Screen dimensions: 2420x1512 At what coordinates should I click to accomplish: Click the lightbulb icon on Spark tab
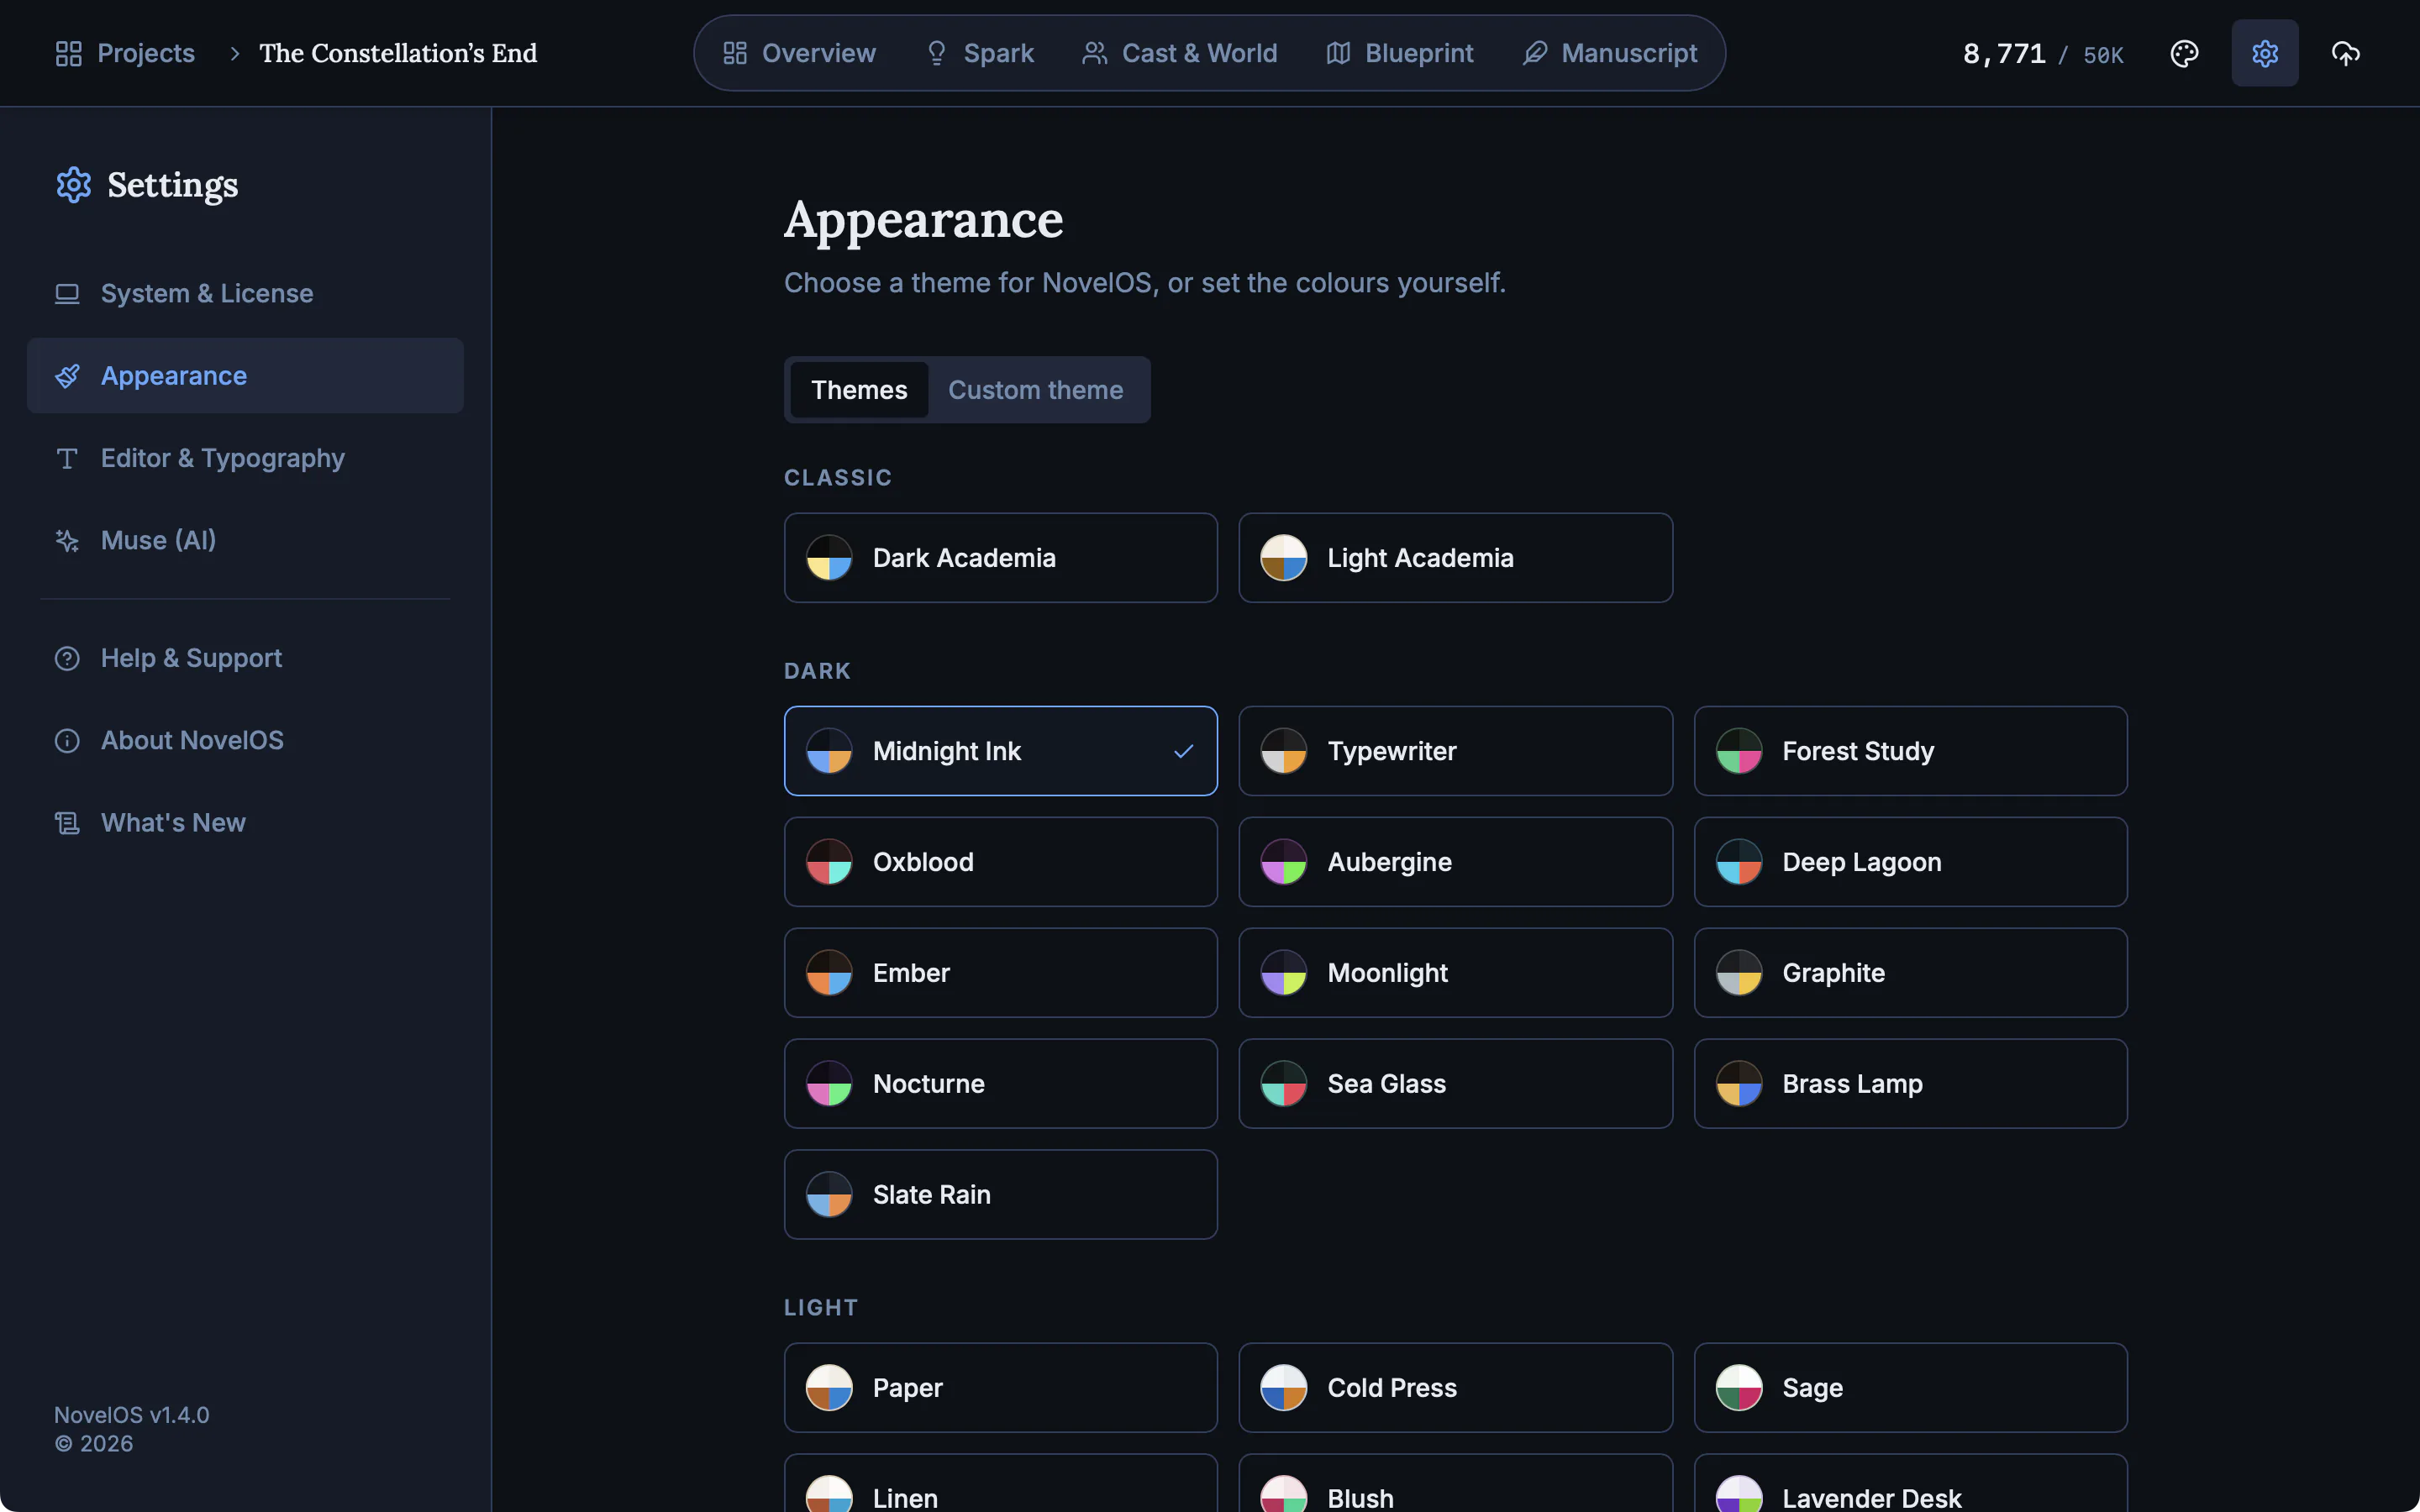(937, 53)
